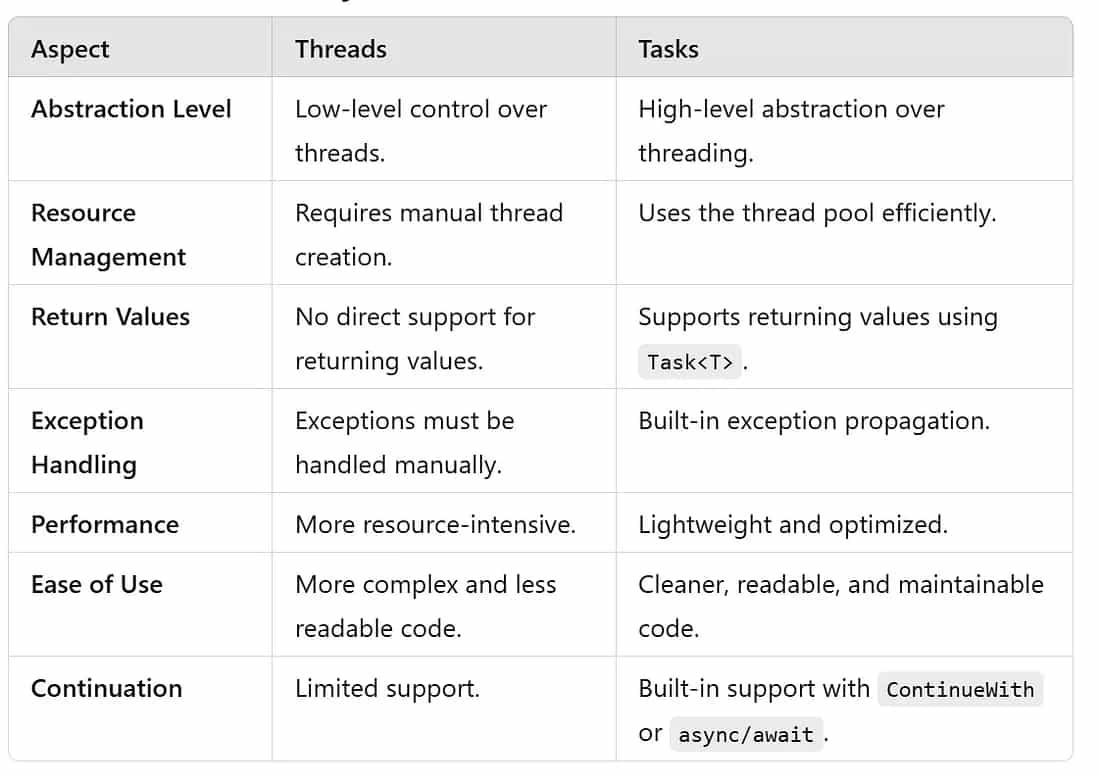Select the Continuation row label
The height and width of the screenshot is (776, 1100).
(107, 688)
